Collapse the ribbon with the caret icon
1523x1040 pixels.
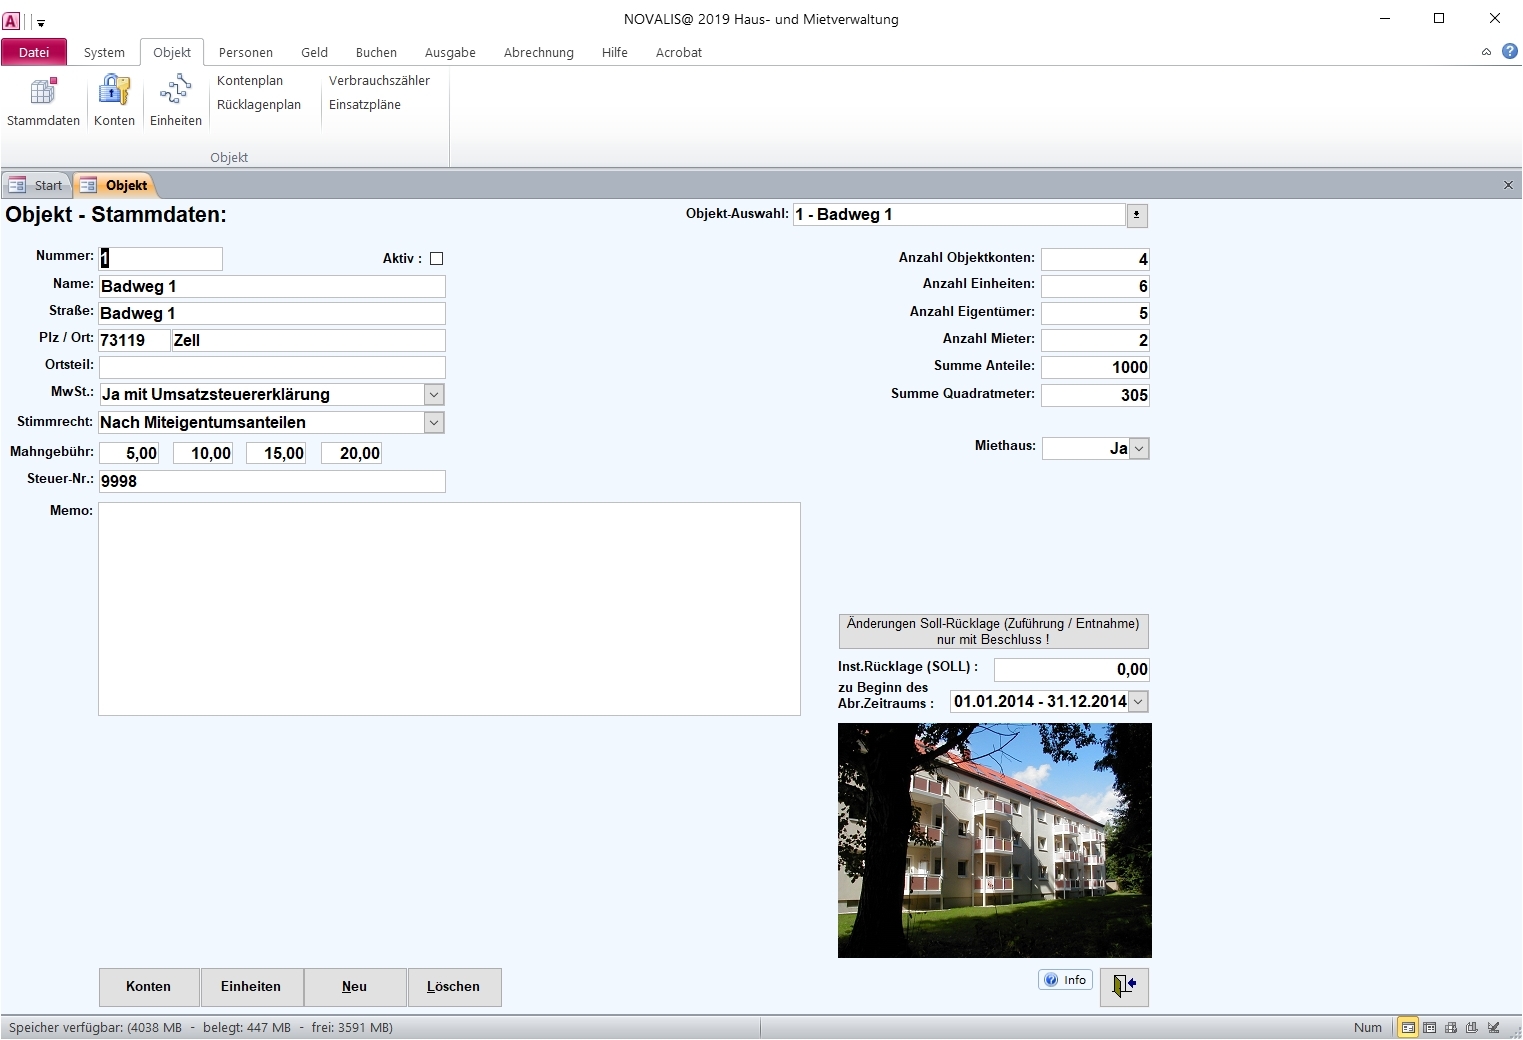1486,52
